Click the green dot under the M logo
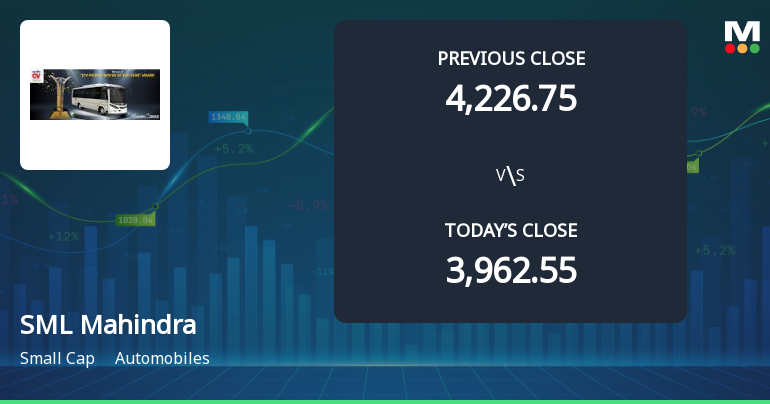The image size is (770, 404). 754,48
